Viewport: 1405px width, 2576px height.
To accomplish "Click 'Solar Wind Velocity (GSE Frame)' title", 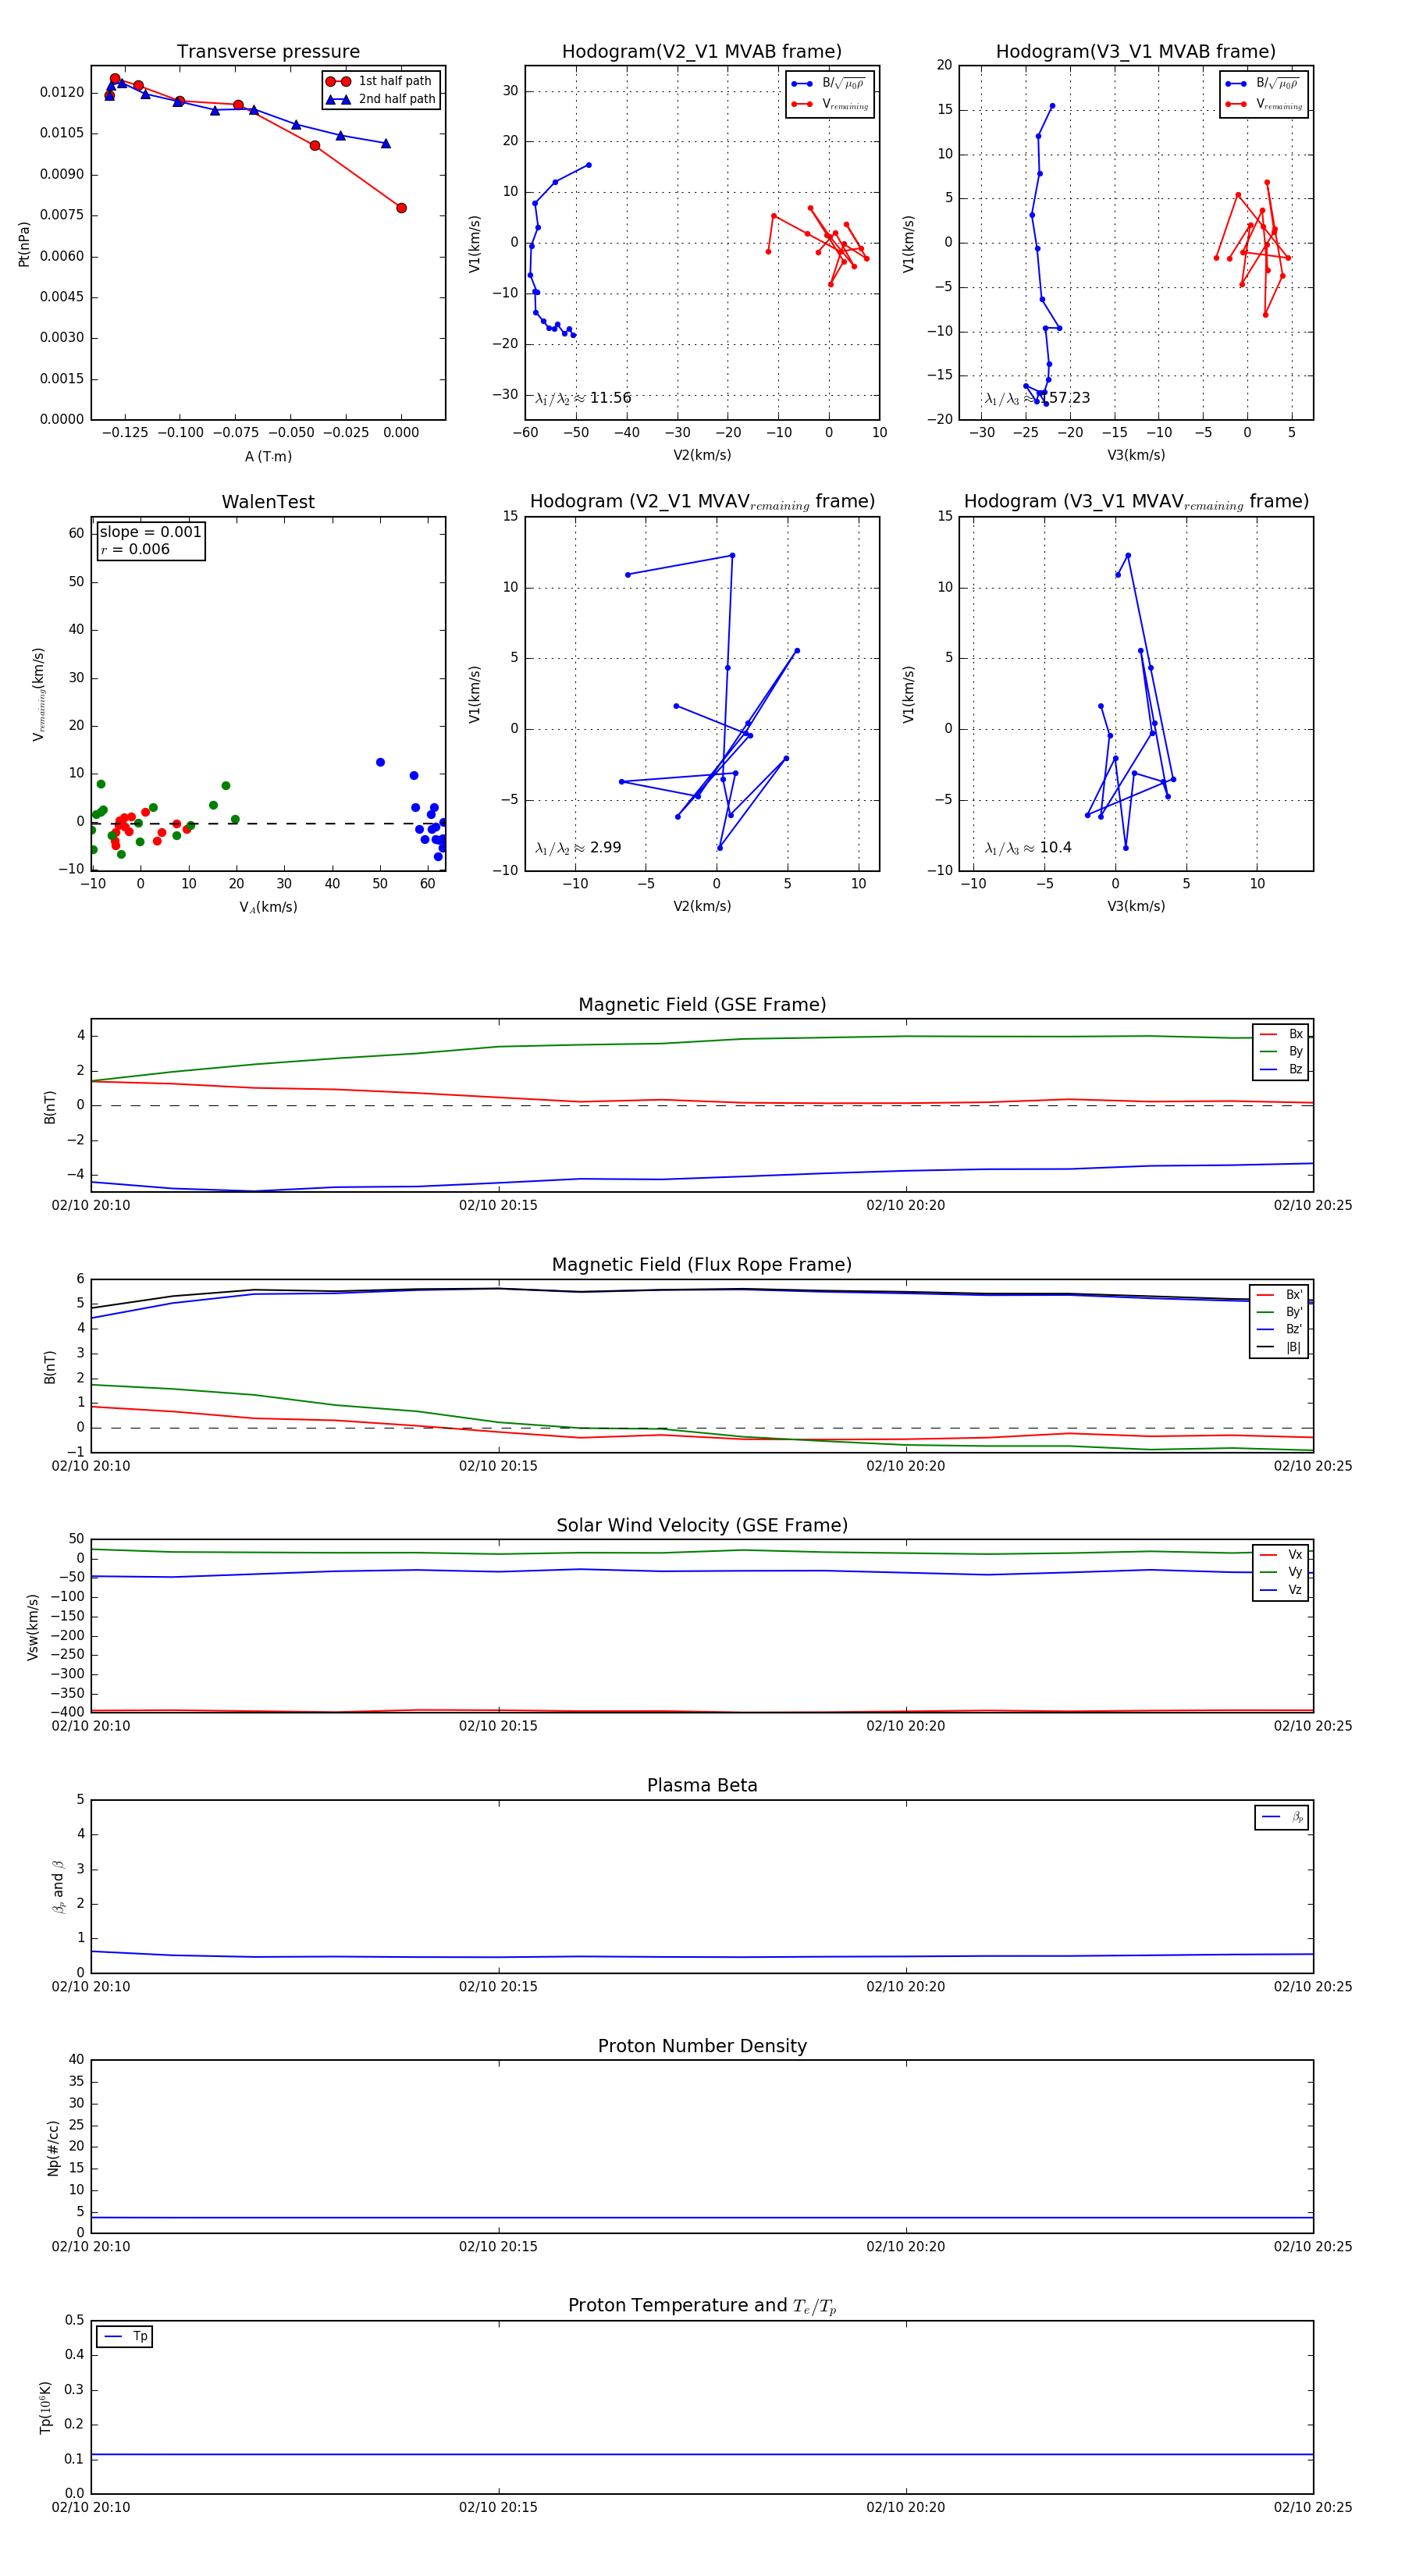I will 702,1525.
